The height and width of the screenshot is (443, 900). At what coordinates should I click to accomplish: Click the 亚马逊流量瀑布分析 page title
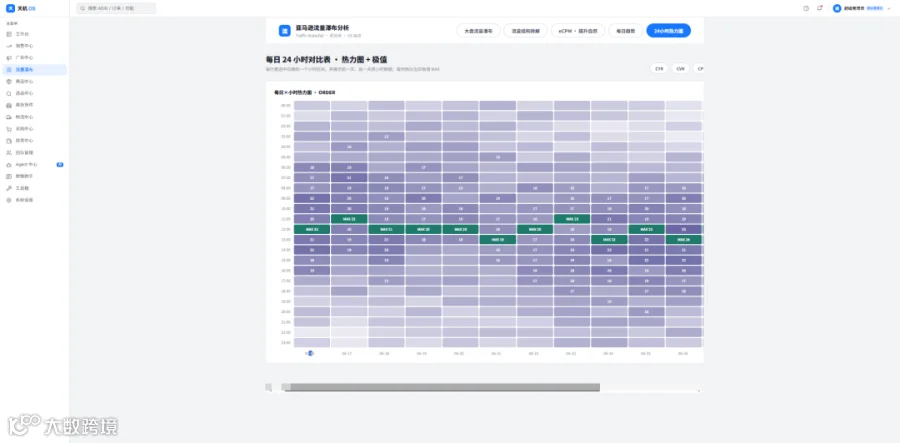(x=321, y=28)
